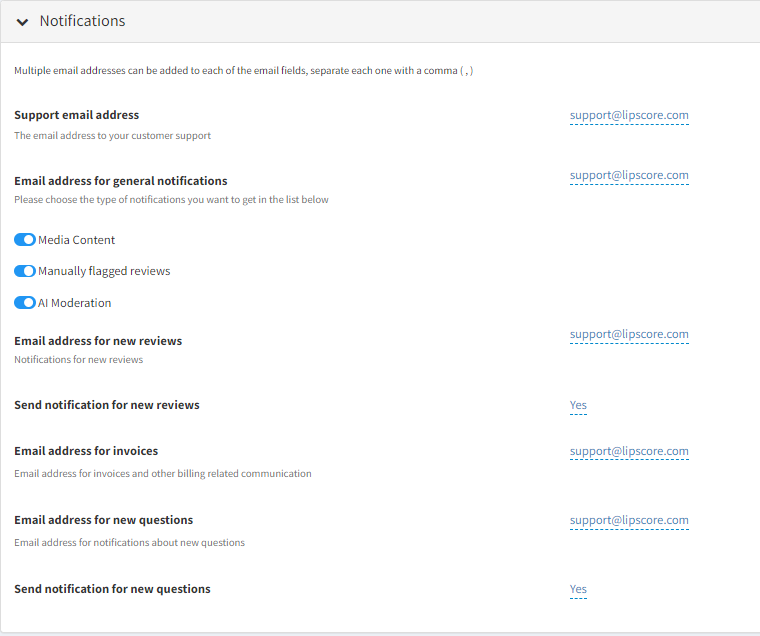Change 'Yes' for new questions notification
Image resolution: width=760 pixels, height=636 pixels.
click(578, 590)
